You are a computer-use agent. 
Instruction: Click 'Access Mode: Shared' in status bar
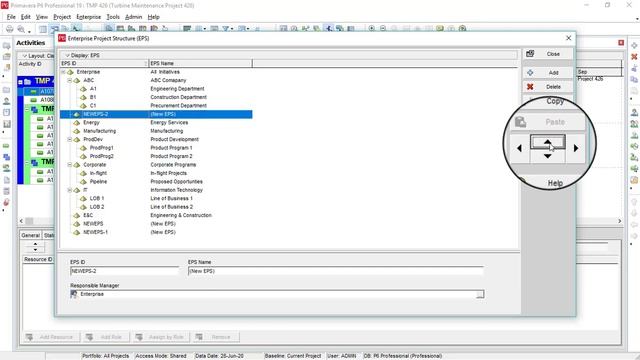point(160,356)
